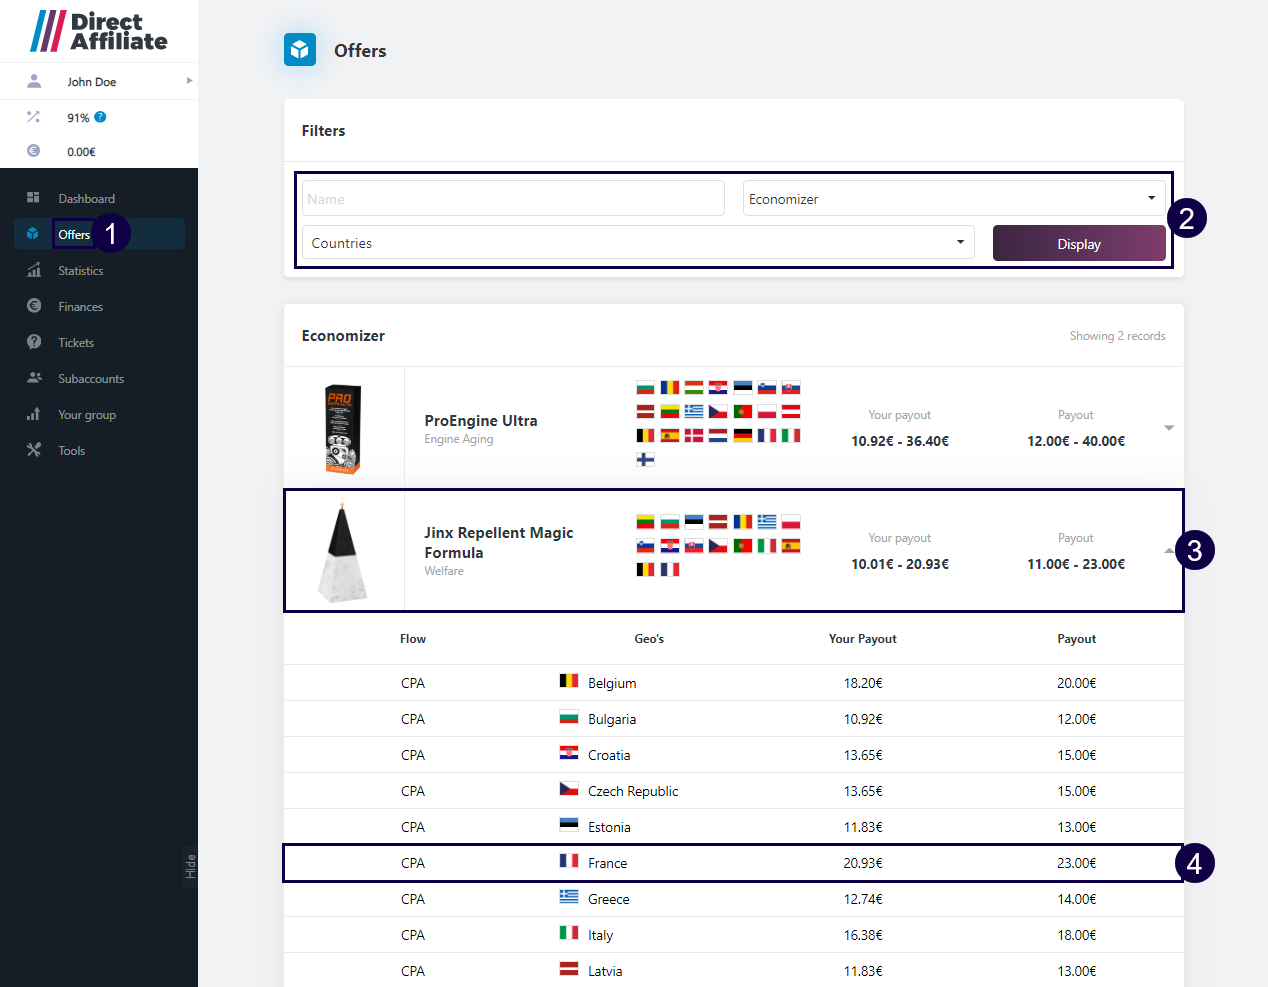This screenshot has width=1268, height=987.
Task: Click the Offers cube icon in page header
Action: tap(300, 50)
